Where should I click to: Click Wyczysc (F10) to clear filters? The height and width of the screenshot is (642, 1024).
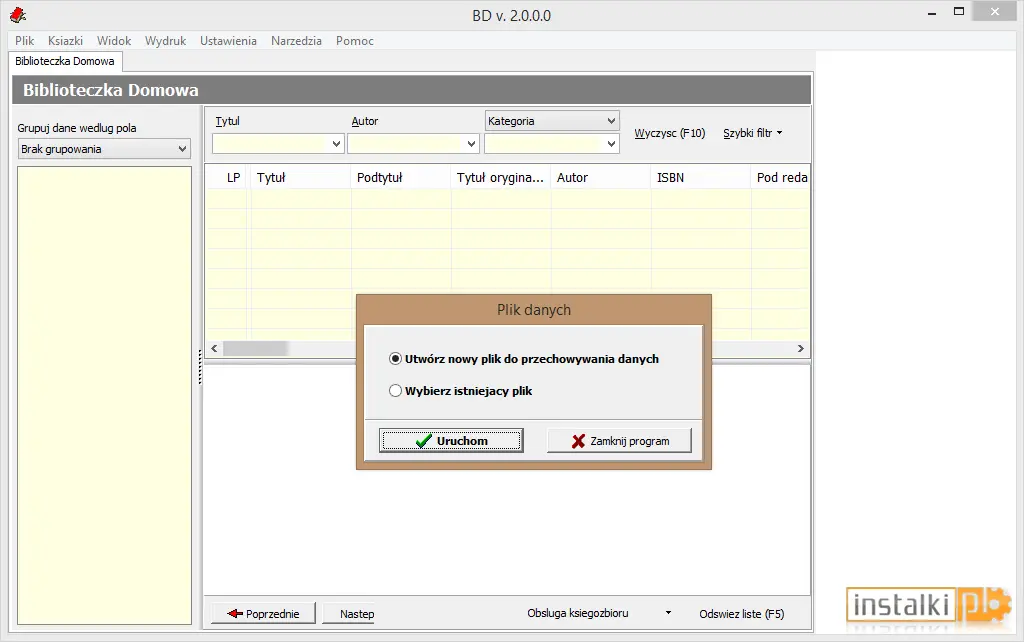coord(669,133)
